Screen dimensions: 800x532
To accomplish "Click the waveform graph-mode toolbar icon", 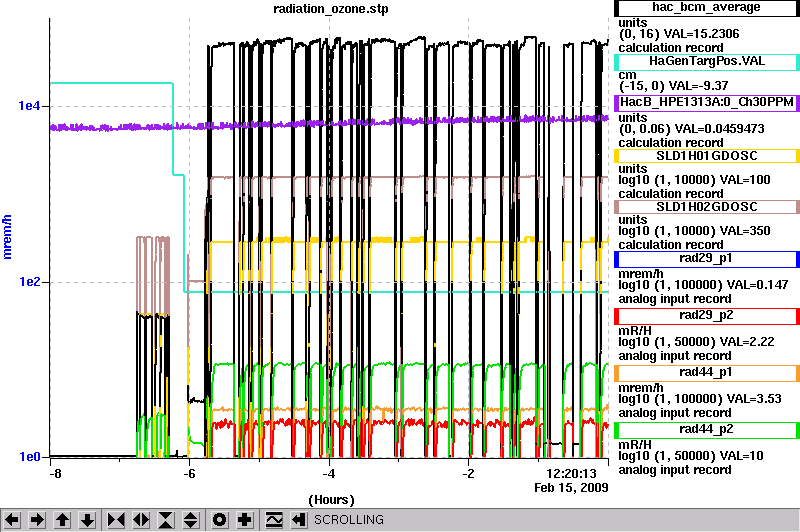I will tap(274, 520).
